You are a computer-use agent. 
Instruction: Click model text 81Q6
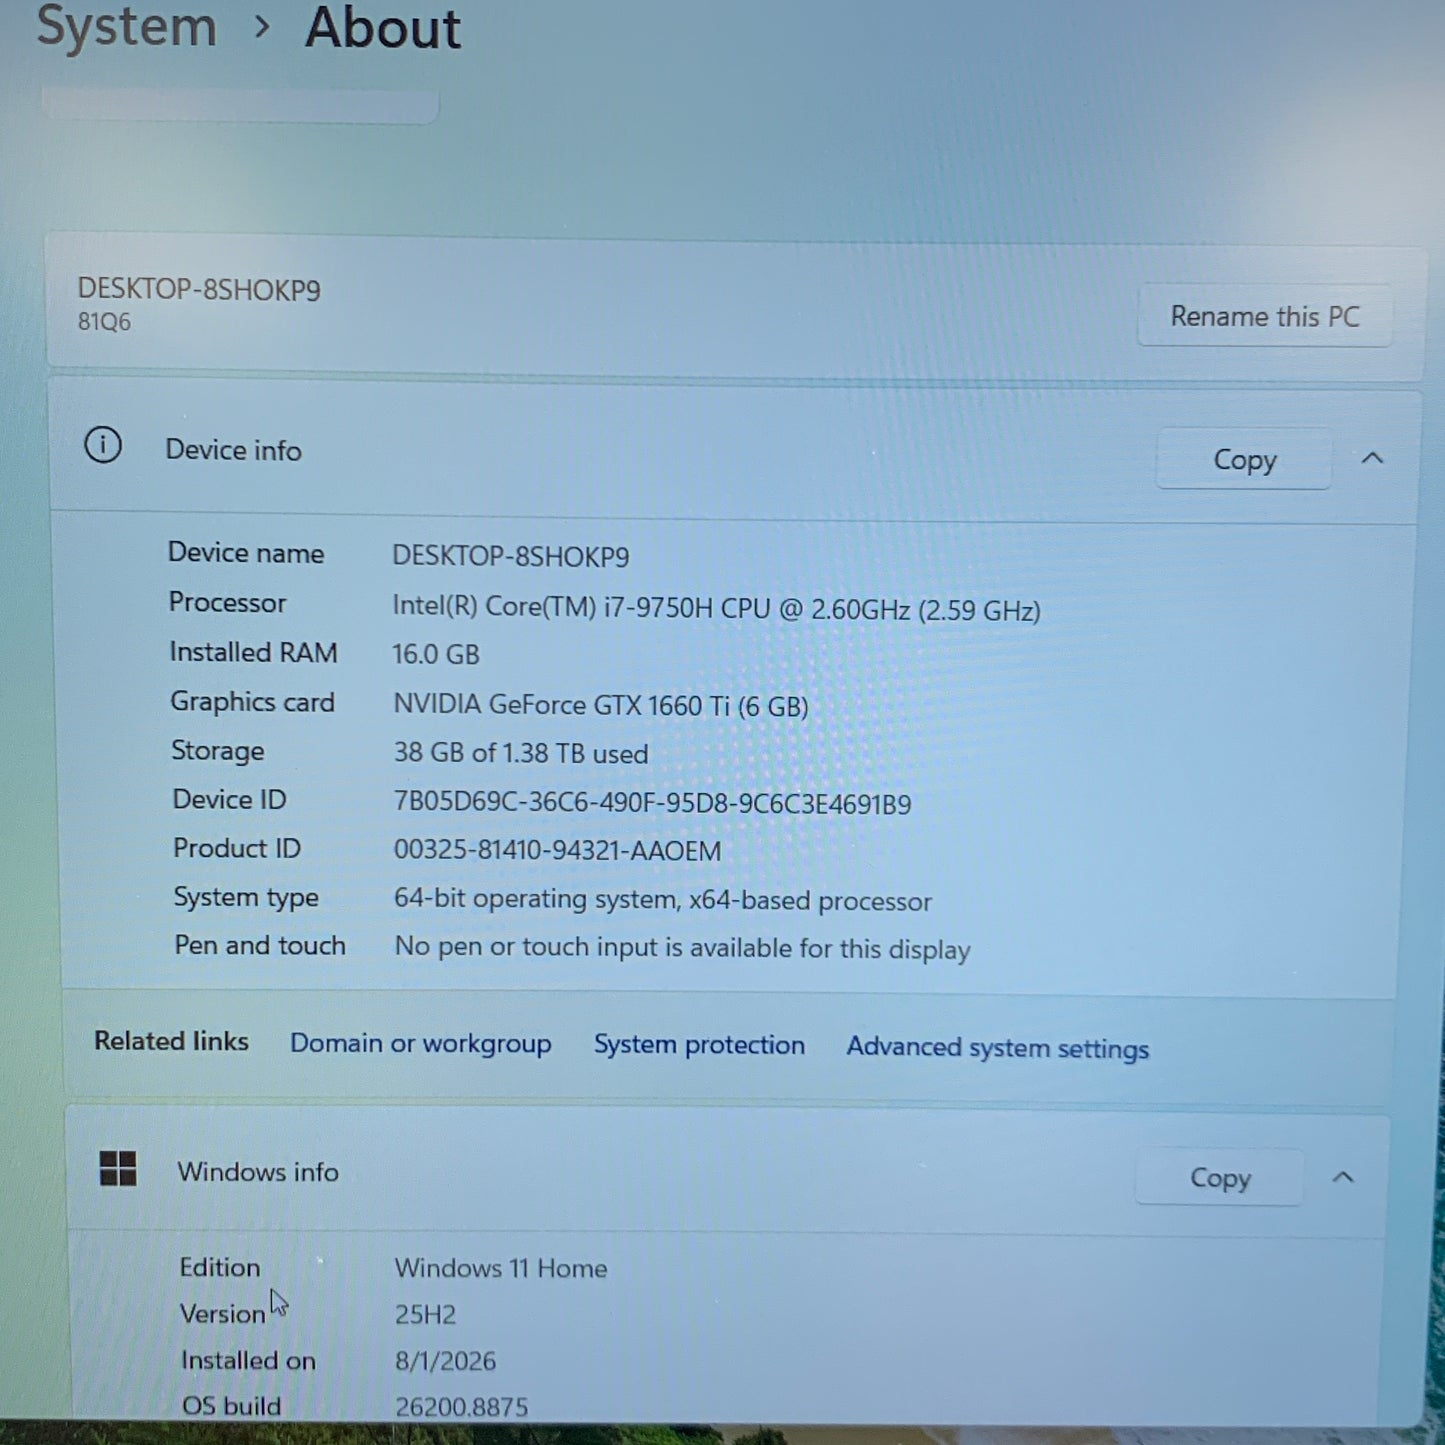(104, 322)
